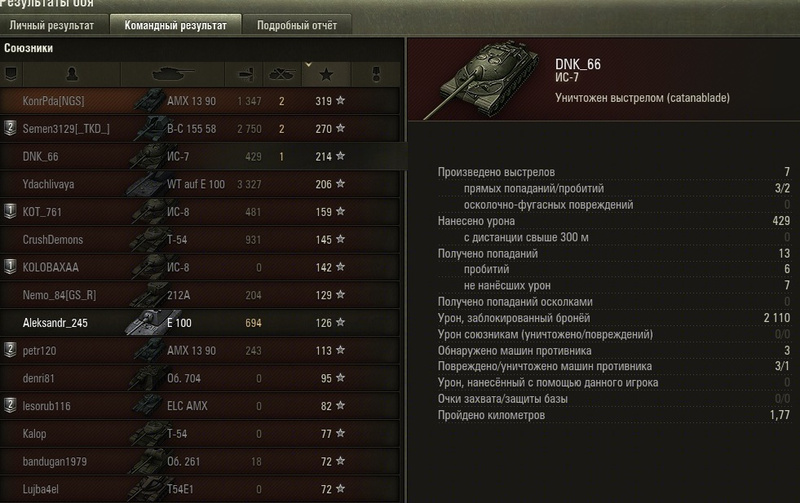
Task: Switch to Личный результат tab
Action: tap(53, 25)
